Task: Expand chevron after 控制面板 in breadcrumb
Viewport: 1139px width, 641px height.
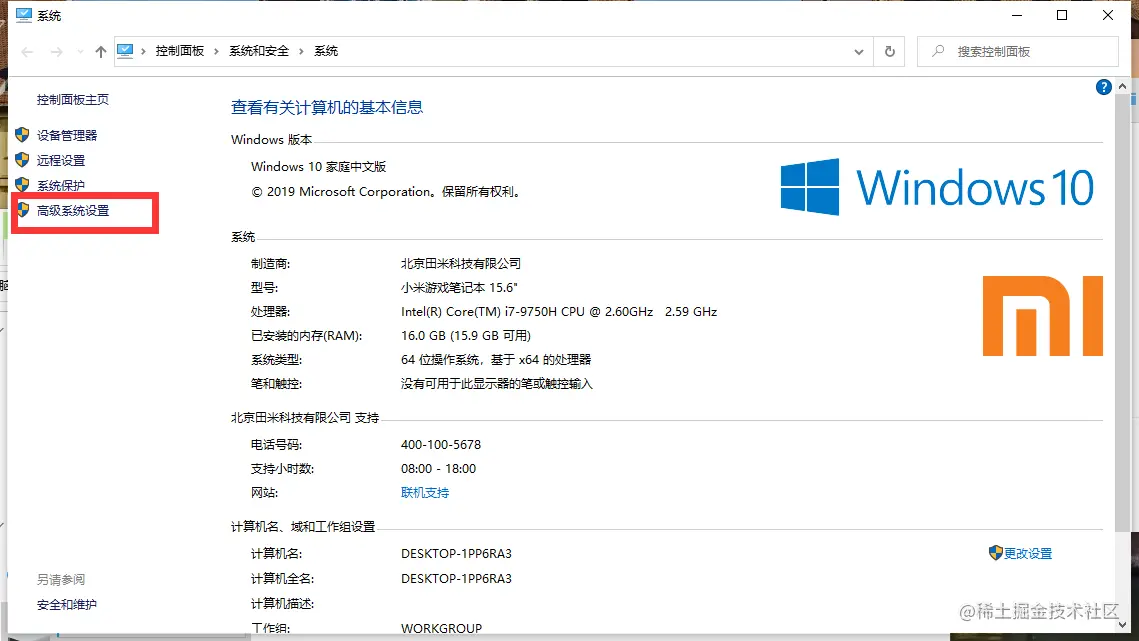Action: click(216, 51)
